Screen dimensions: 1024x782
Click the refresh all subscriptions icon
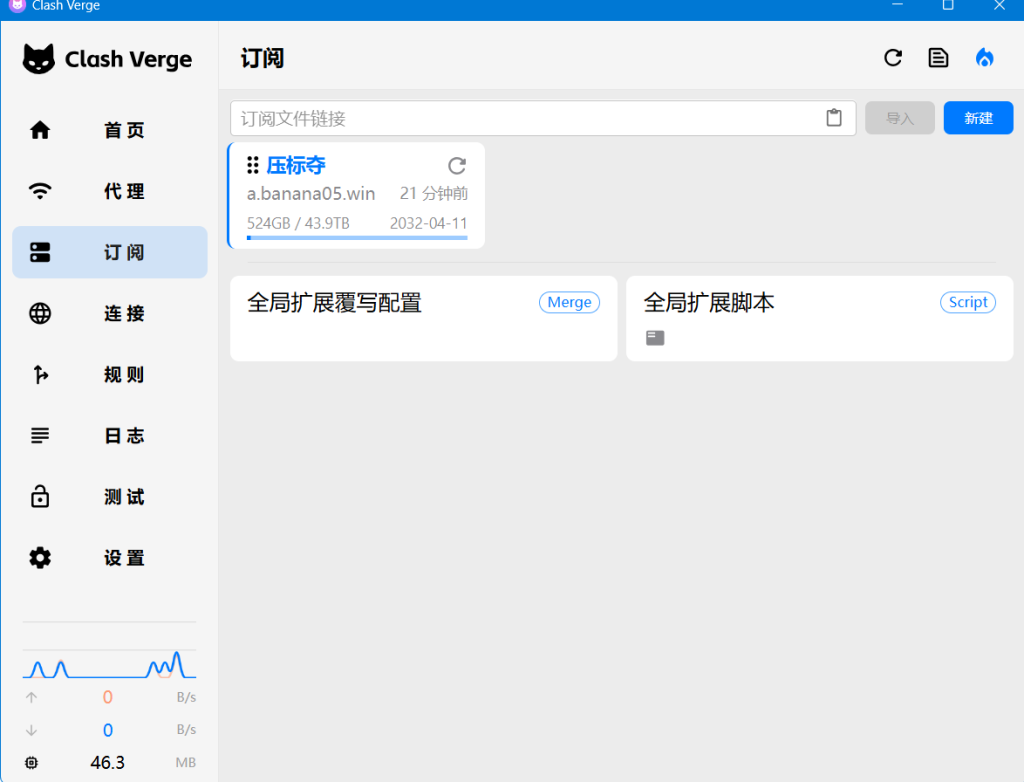(893, 58)
